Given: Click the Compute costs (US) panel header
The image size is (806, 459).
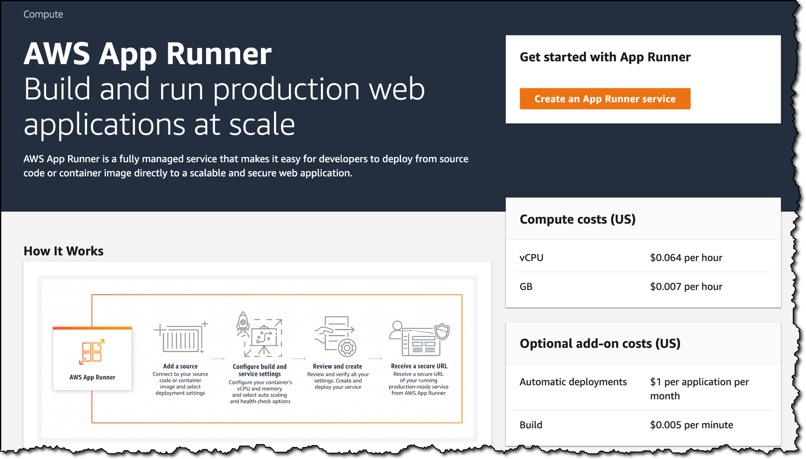Looking at the screenshot, I should (577, 219).
